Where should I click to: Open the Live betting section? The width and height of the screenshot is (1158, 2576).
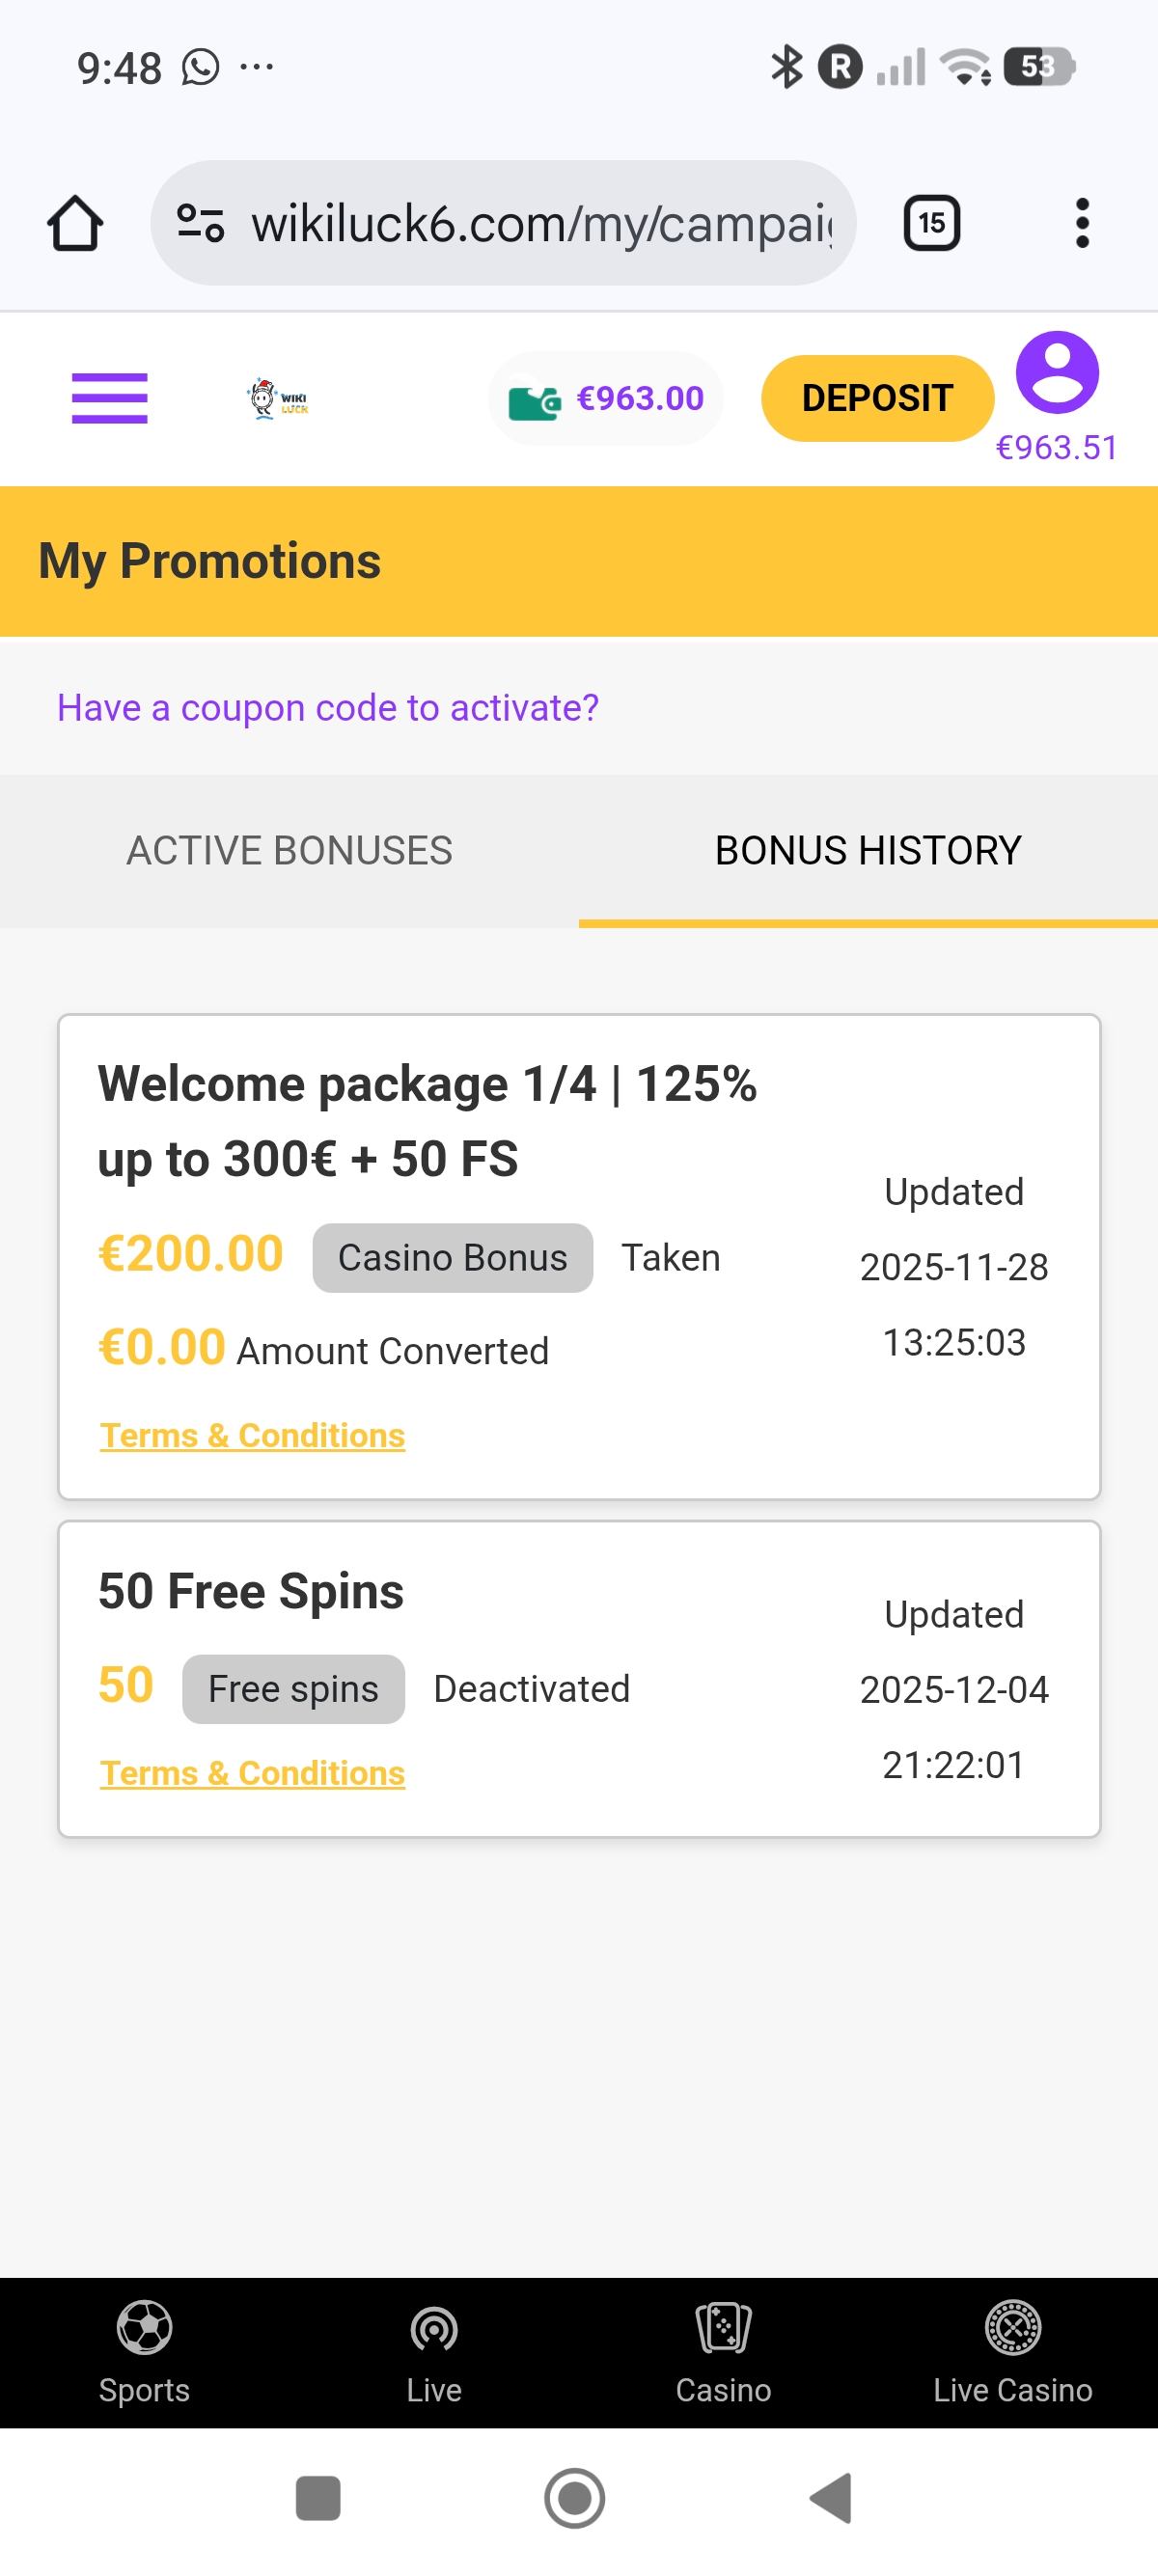point(434,2350)
